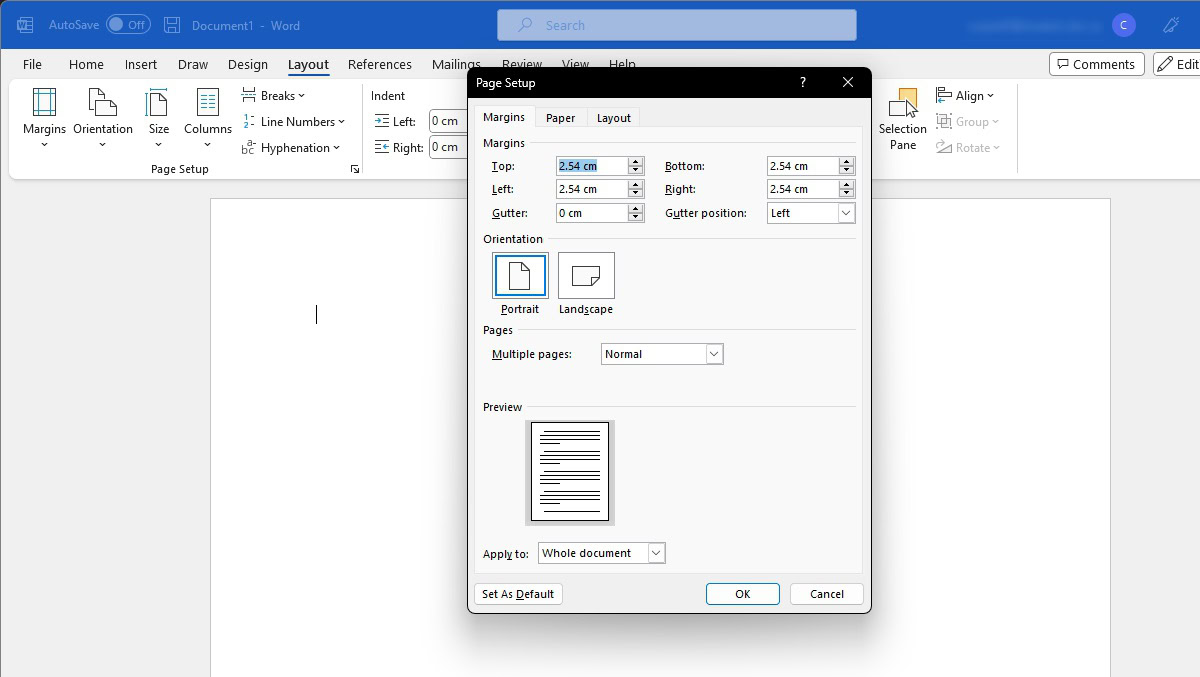The width and height of the screenshot is (1200, 677).
Task: Select Portrait orientation in dialog
Action: pyautogui.click(x=520, y=276)
